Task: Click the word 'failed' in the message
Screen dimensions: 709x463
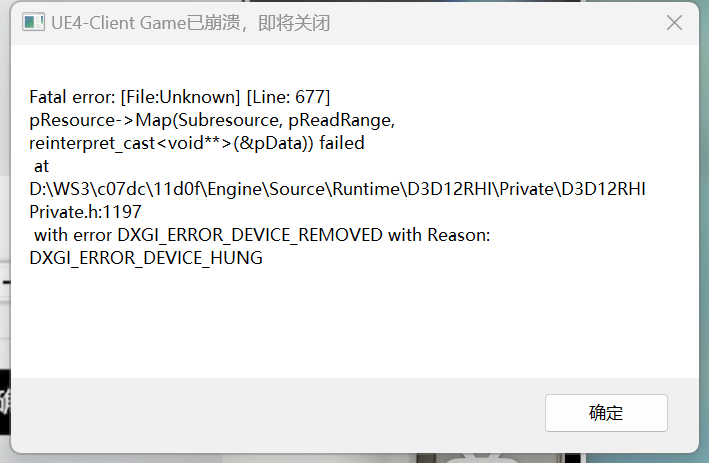Action: [x=342, y=143]
